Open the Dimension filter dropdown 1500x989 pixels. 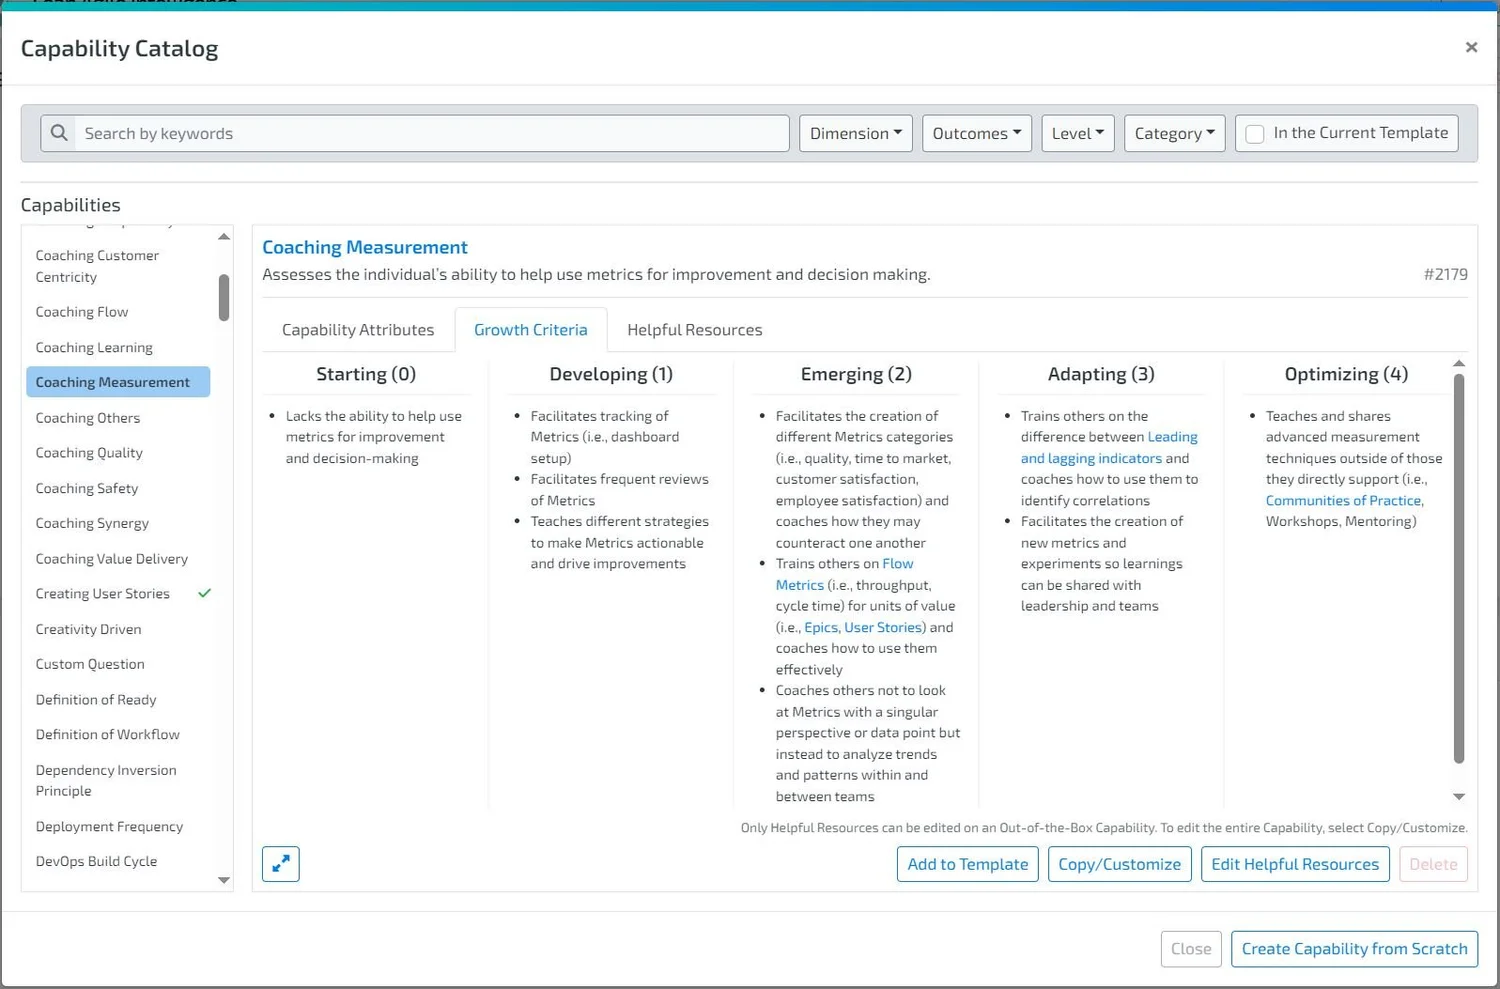coord(855,132)
